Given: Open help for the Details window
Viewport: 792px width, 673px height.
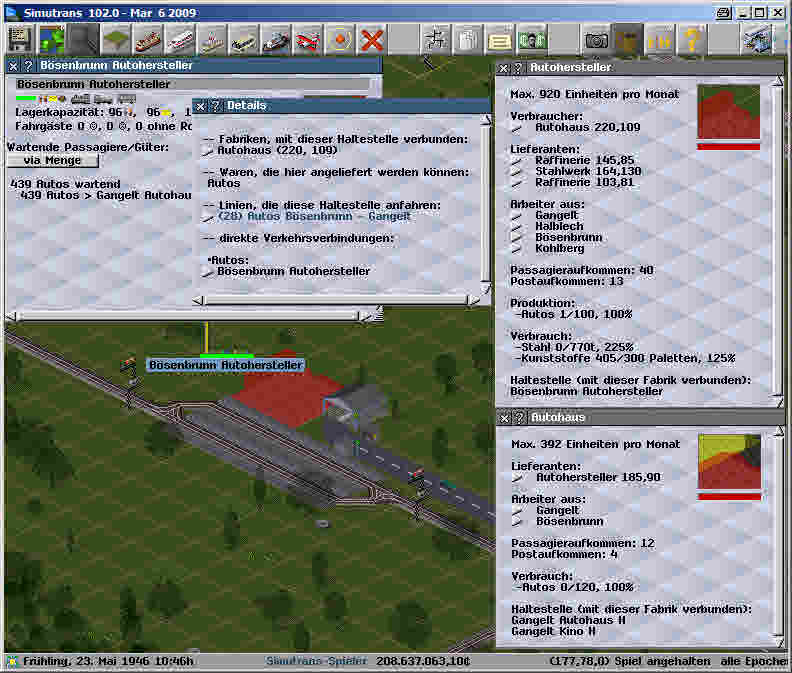Looking at the screenshot, I should (x=214, y=105).
